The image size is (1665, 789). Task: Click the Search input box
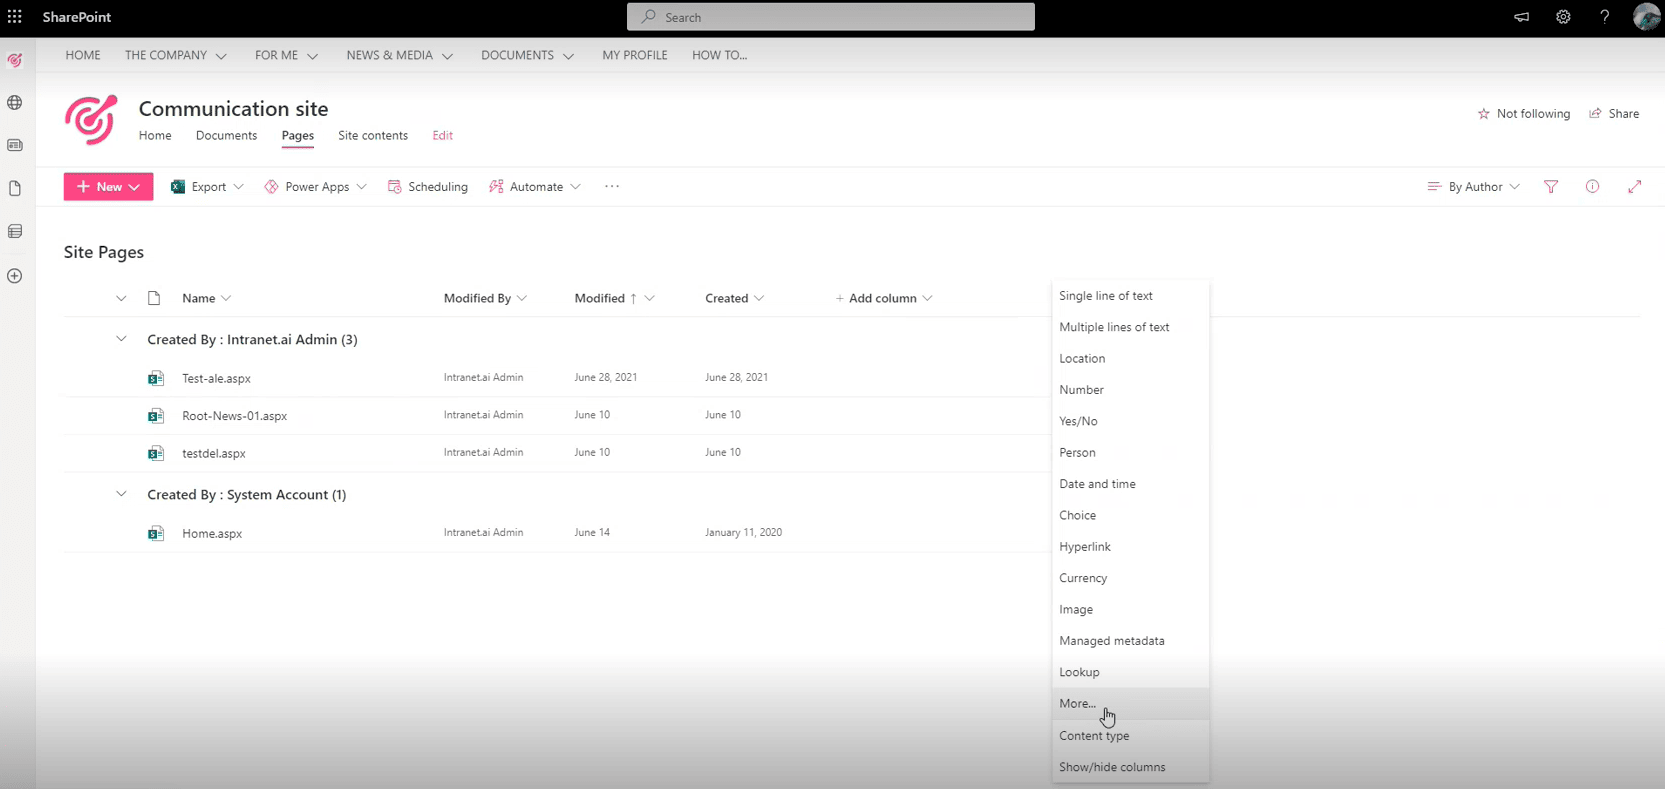pos(830,17)
